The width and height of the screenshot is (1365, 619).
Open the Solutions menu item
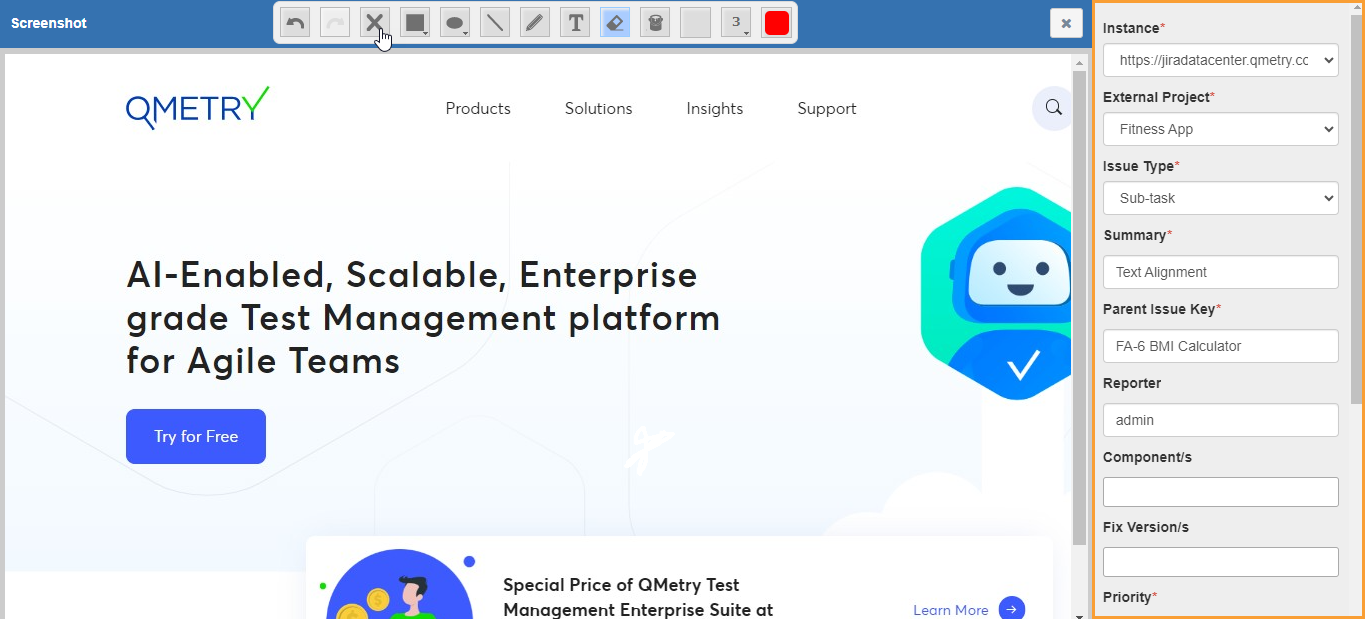(598, 109)
